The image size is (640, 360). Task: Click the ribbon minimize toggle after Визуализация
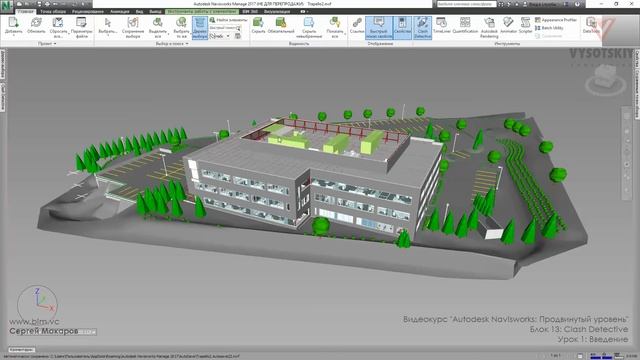coord(303,11)
